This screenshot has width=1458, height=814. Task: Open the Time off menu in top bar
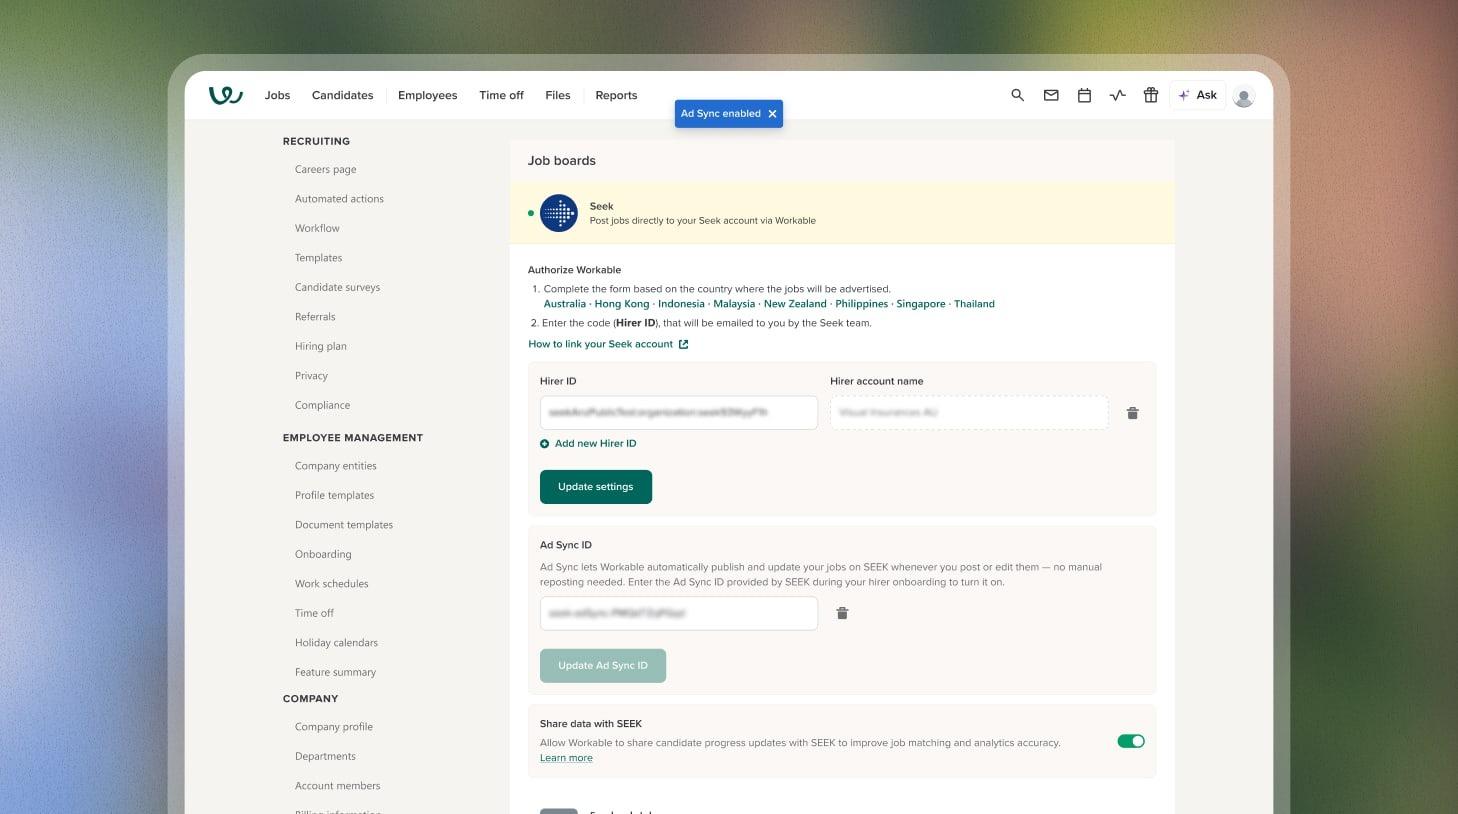coord(501,95)
